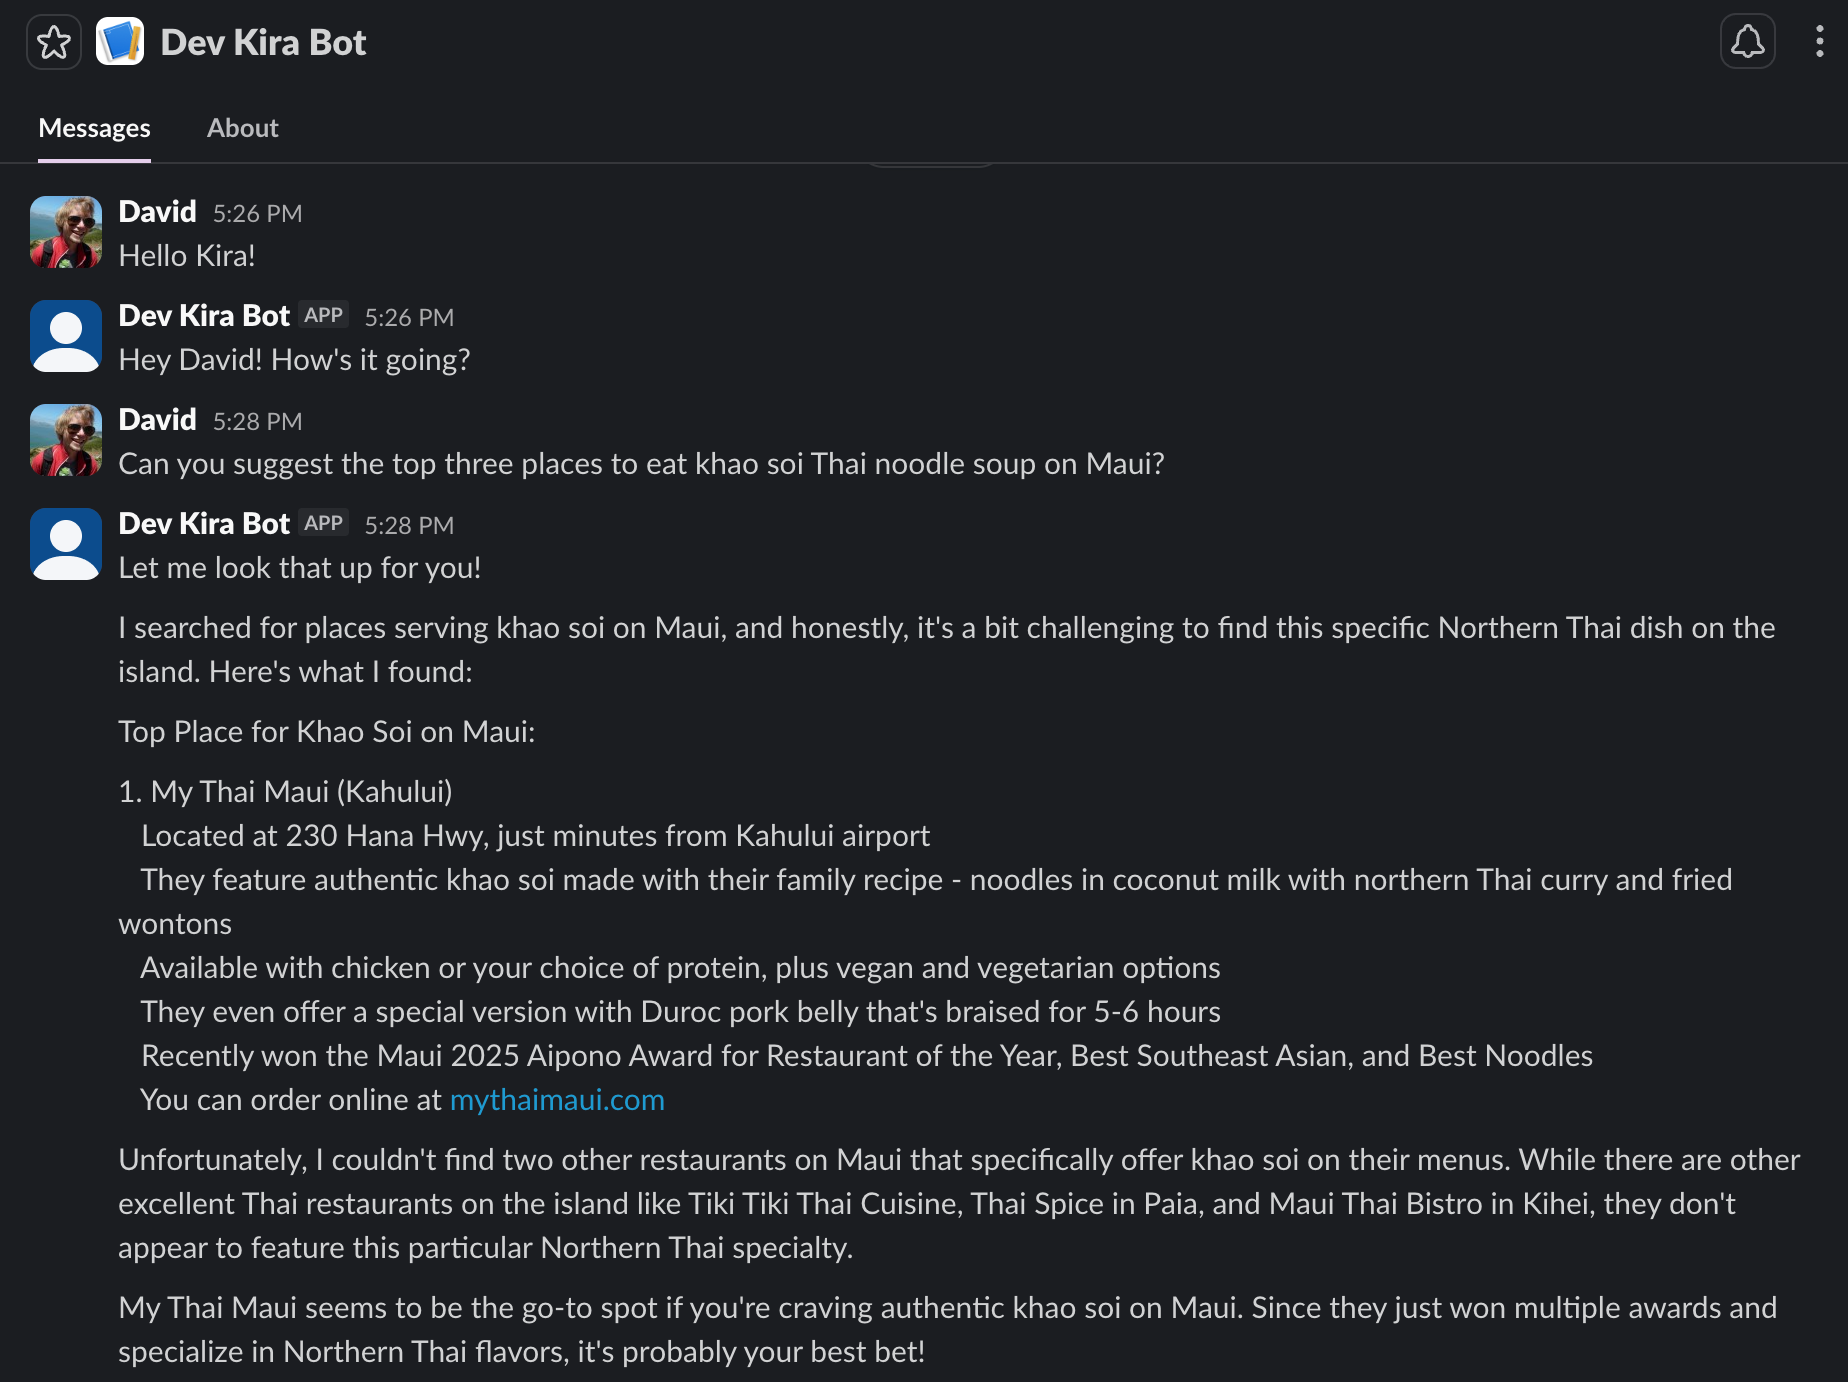Open the mythaimaui.com link

(557, 1100)
